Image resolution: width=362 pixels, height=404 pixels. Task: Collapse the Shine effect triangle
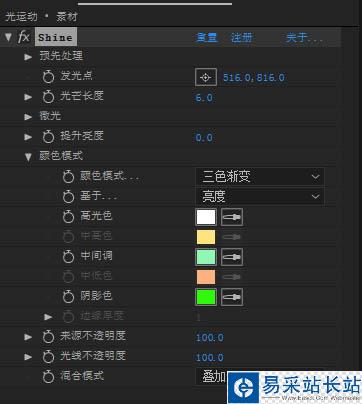click(8, 37)
